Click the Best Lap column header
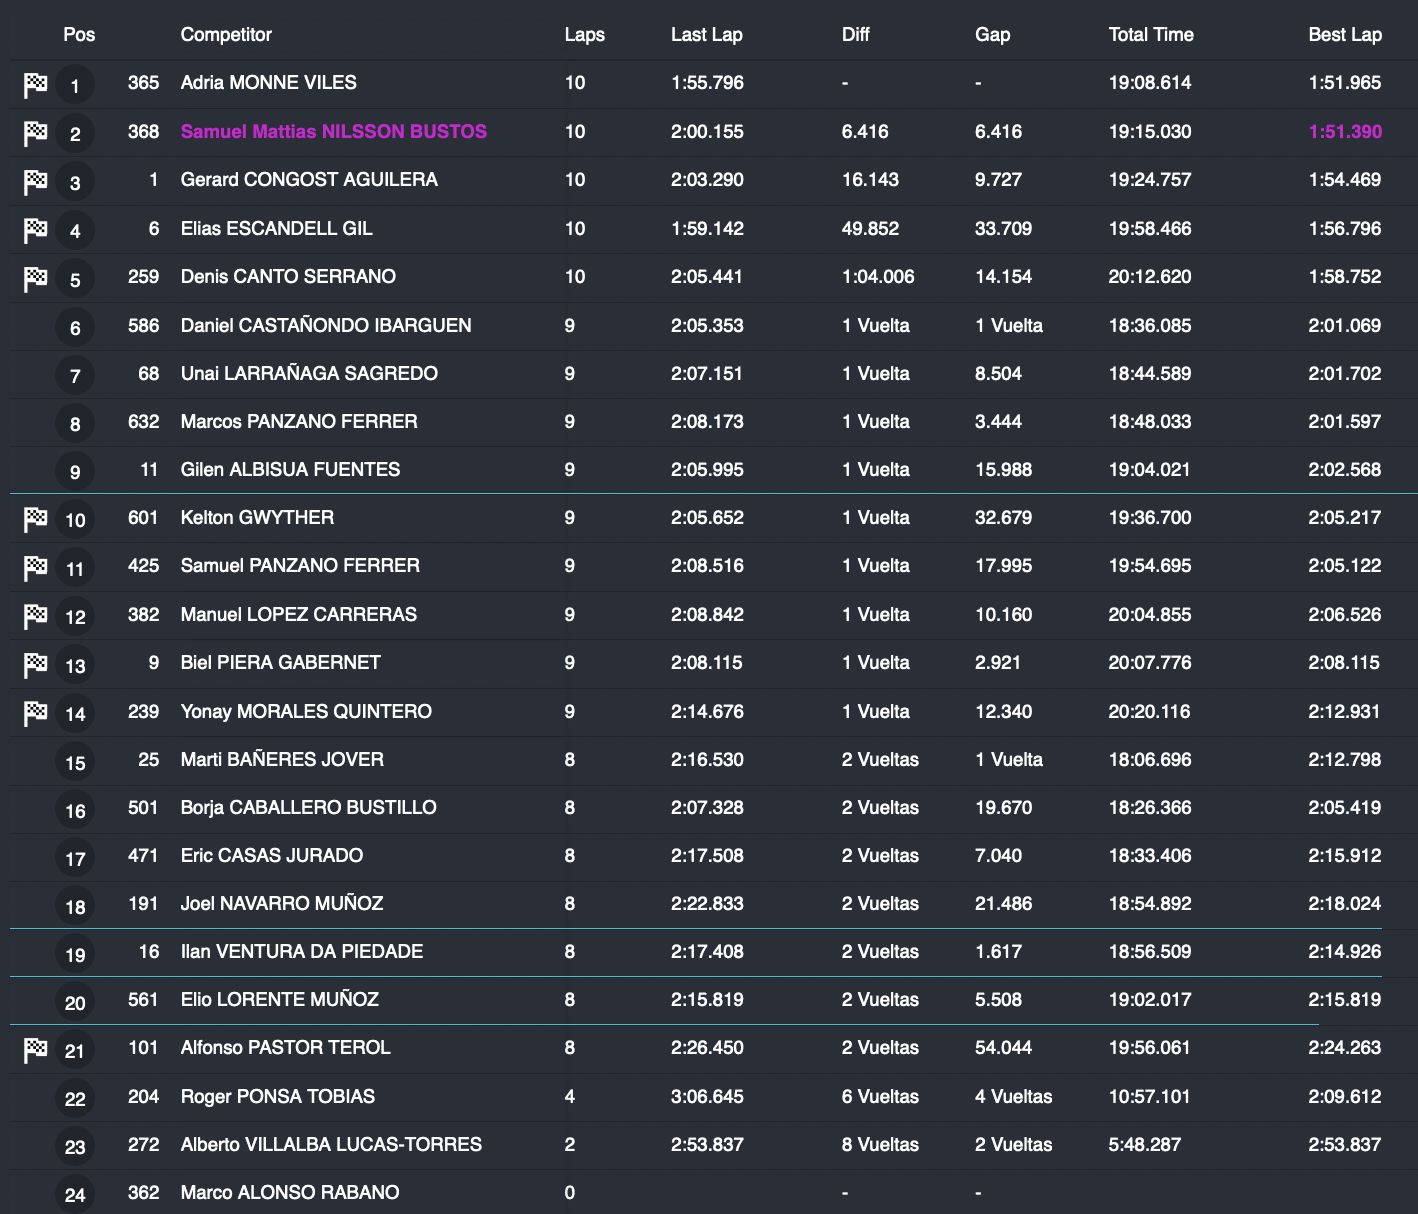 [1344, 35]
